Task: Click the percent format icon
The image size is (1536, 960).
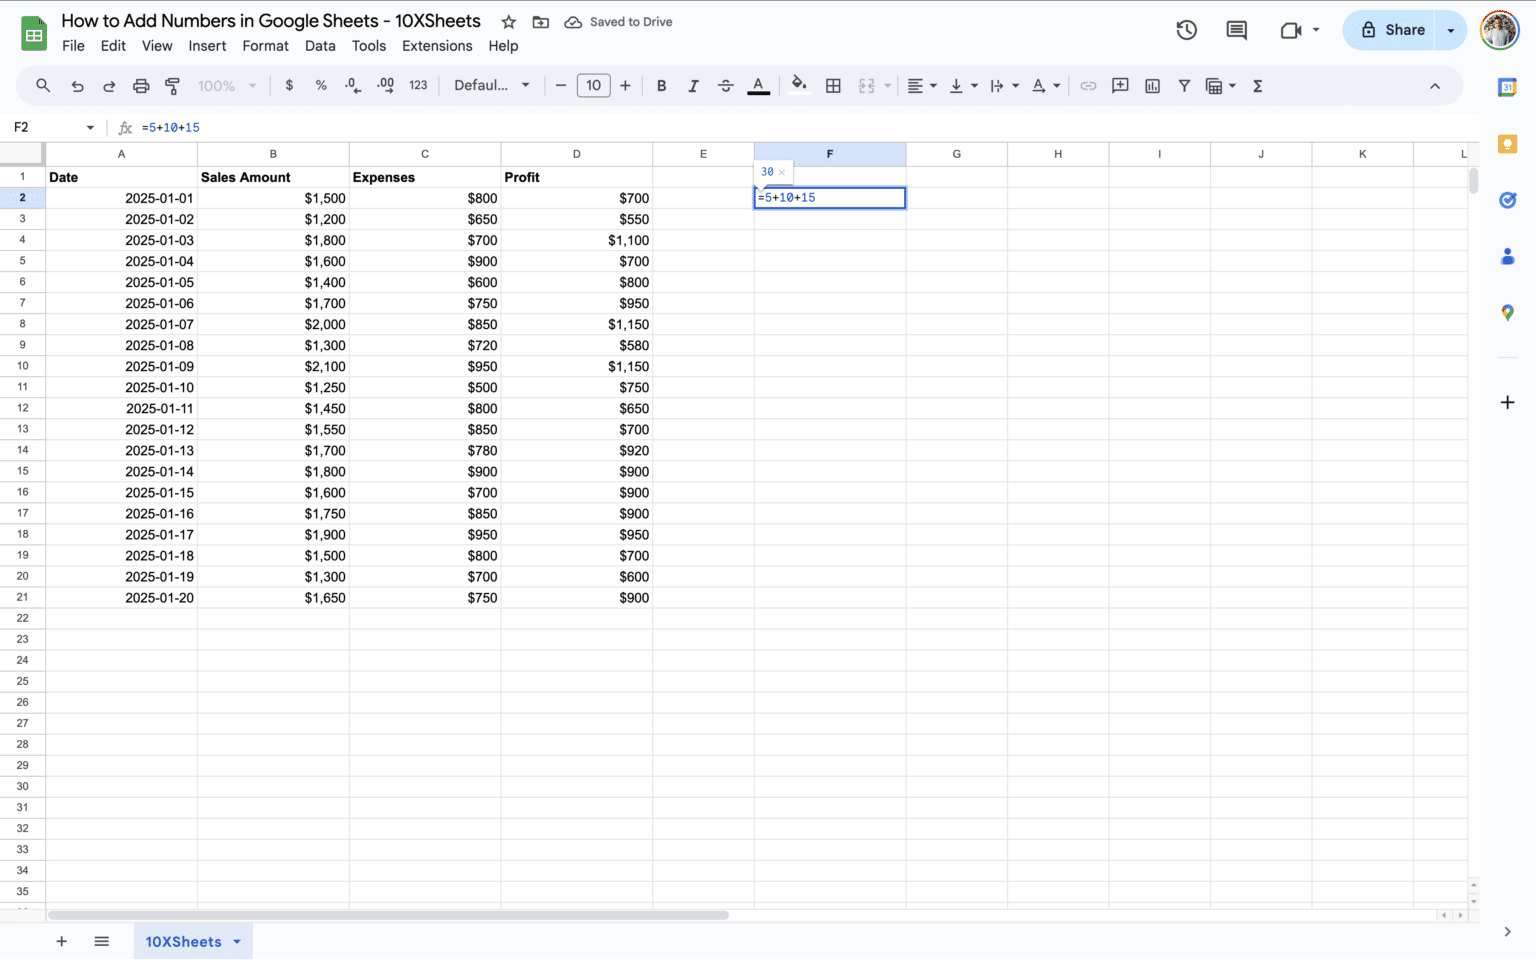Action: 321,85
